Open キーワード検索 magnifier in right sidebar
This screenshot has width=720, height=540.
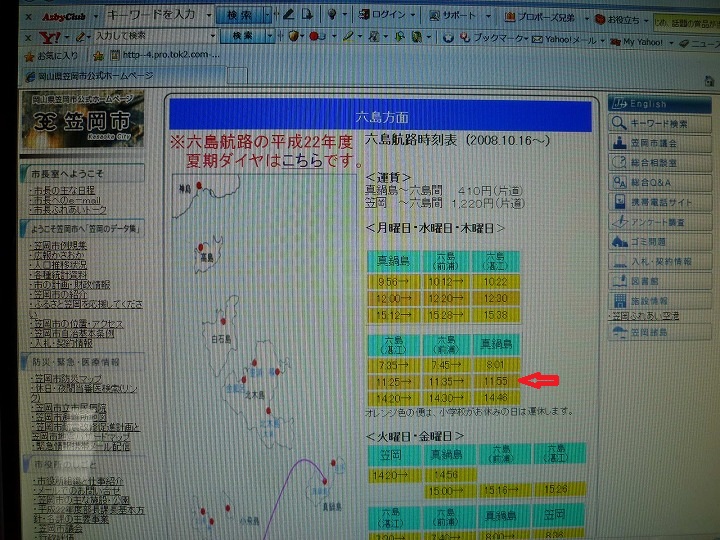tap(619, 123)
